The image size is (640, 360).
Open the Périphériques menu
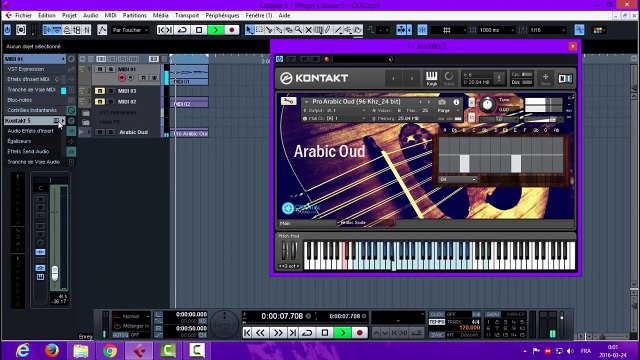coord(222,16)
